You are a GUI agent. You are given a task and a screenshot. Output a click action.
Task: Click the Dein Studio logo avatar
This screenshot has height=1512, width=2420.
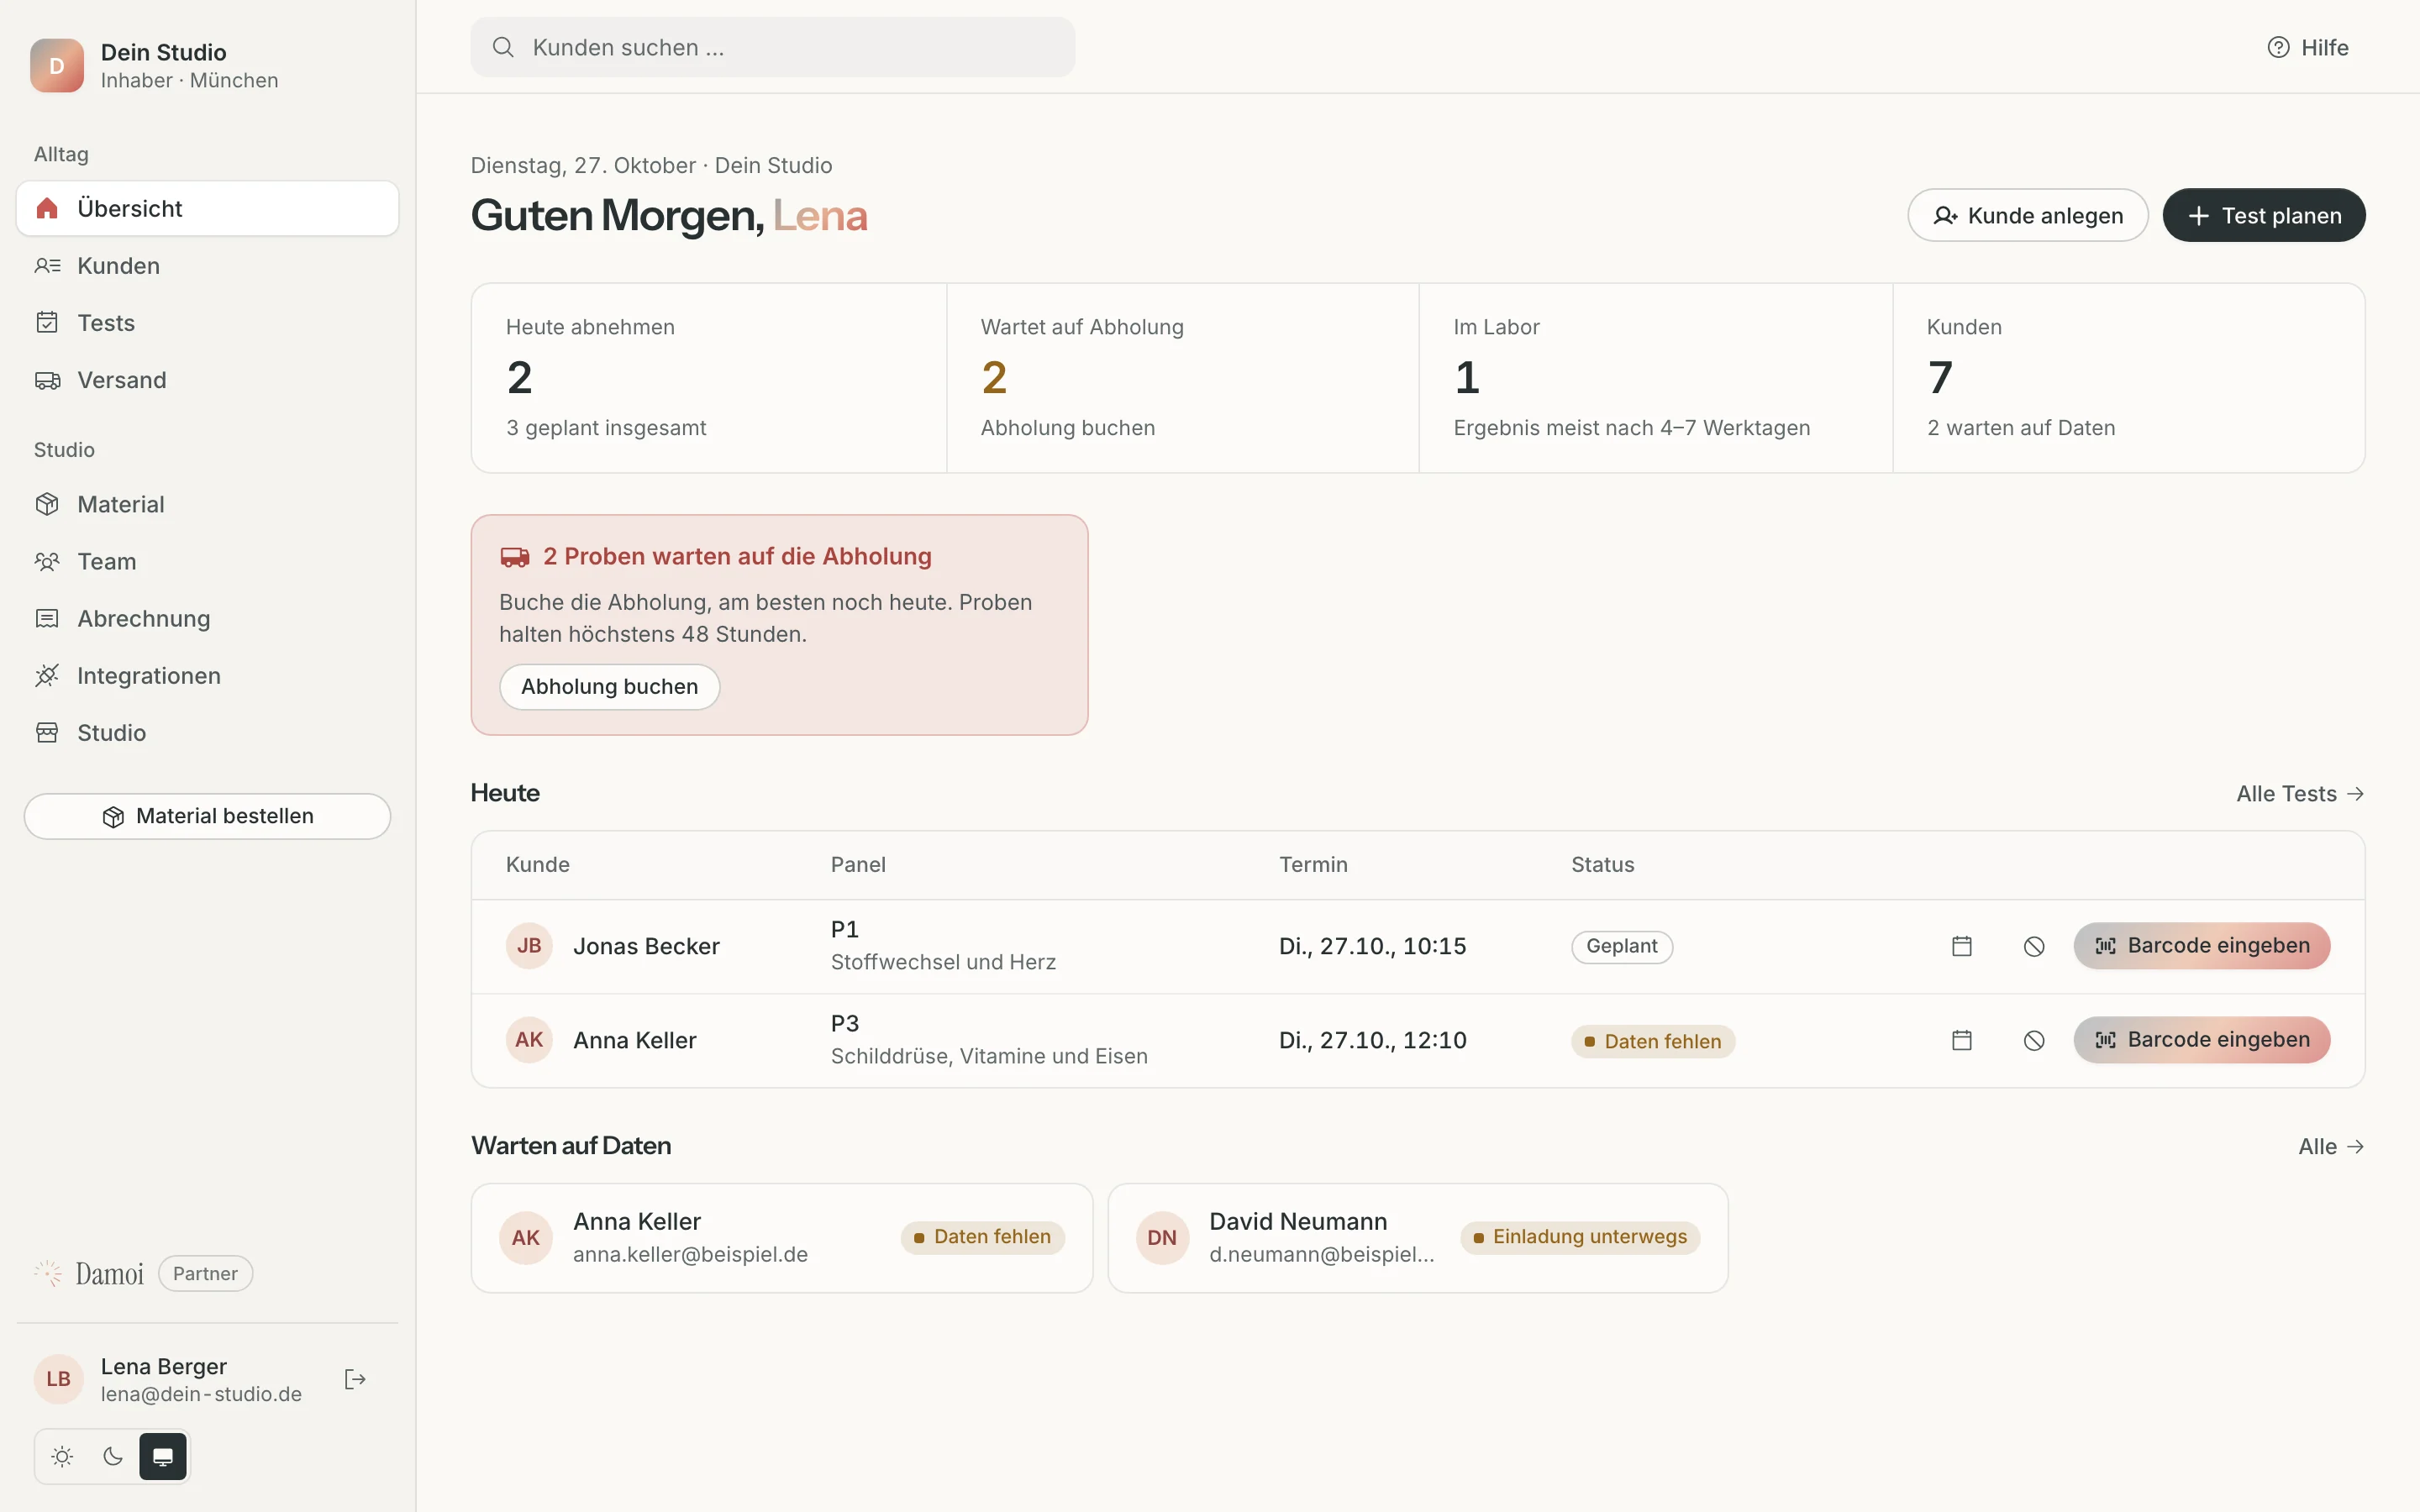click(x=57, y=66)
